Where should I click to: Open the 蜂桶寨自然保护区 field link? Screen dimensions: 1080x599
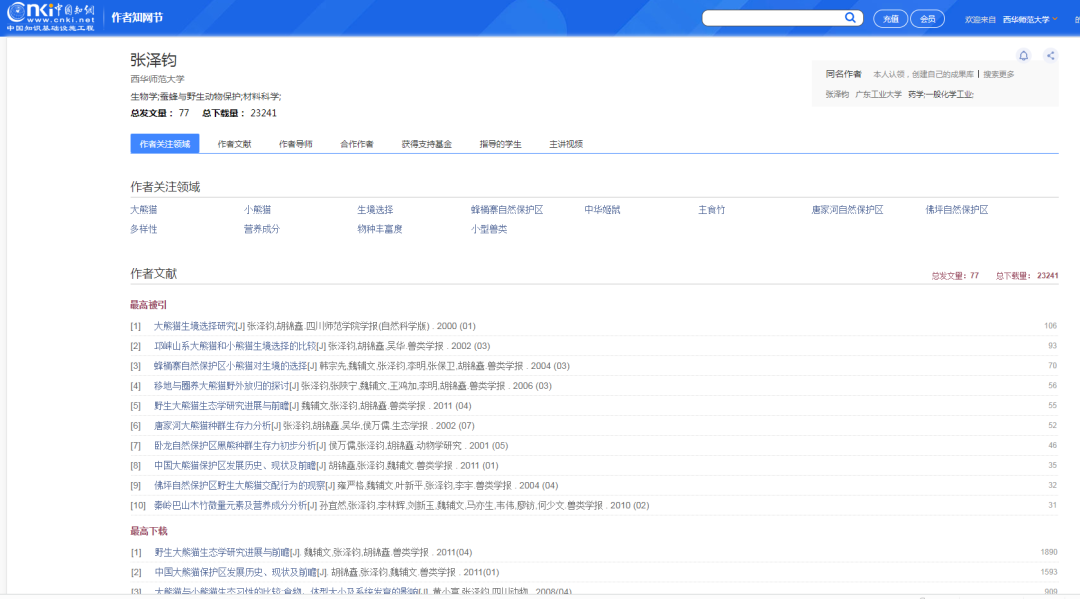[506, 210]
